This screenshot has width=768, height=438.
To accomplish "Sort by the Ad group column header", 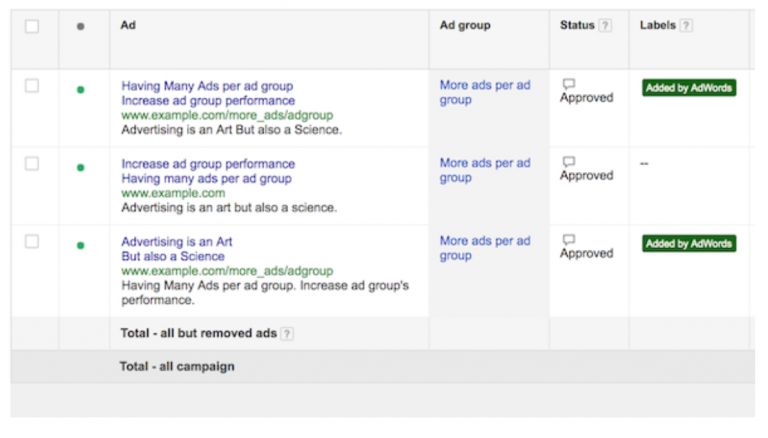I will click(465, 26).
